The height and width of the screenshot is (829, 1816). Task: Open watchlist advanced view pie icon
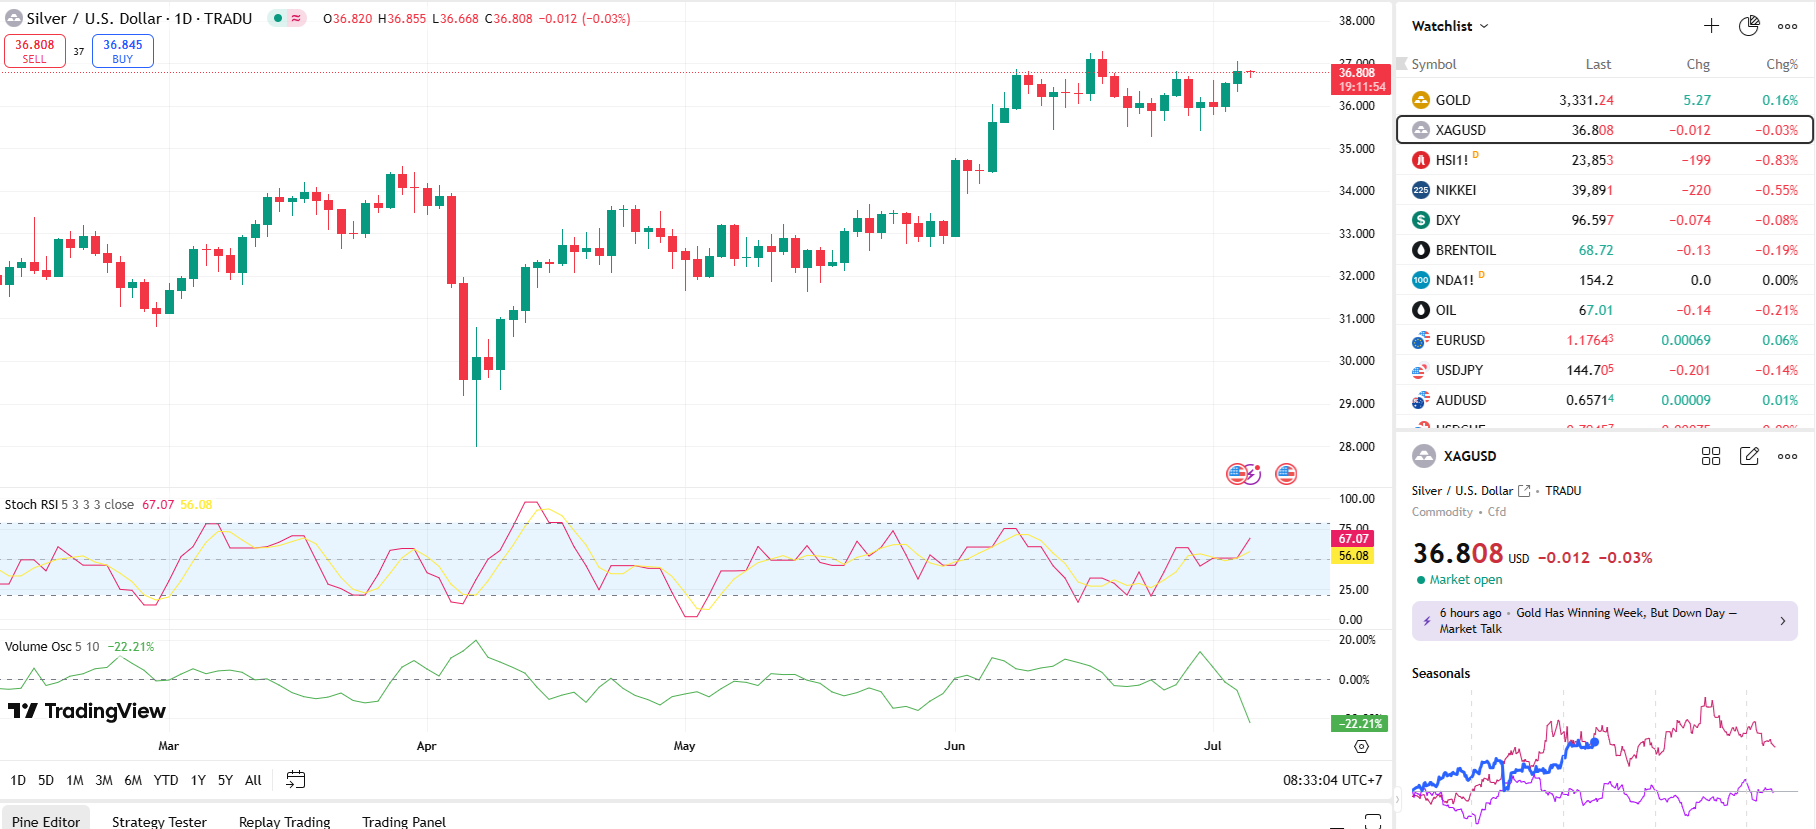(1749, 26)
